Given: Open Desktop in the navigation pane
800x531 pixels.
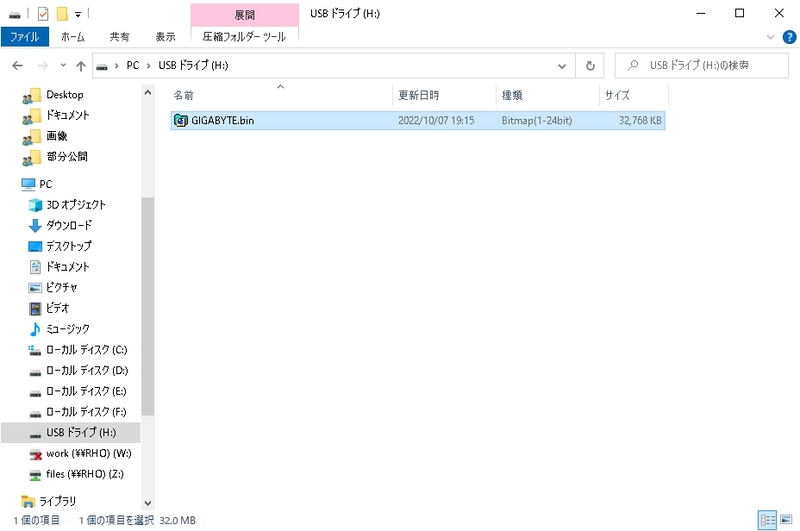Looking at the screenshot, I should tap(64, 94).
